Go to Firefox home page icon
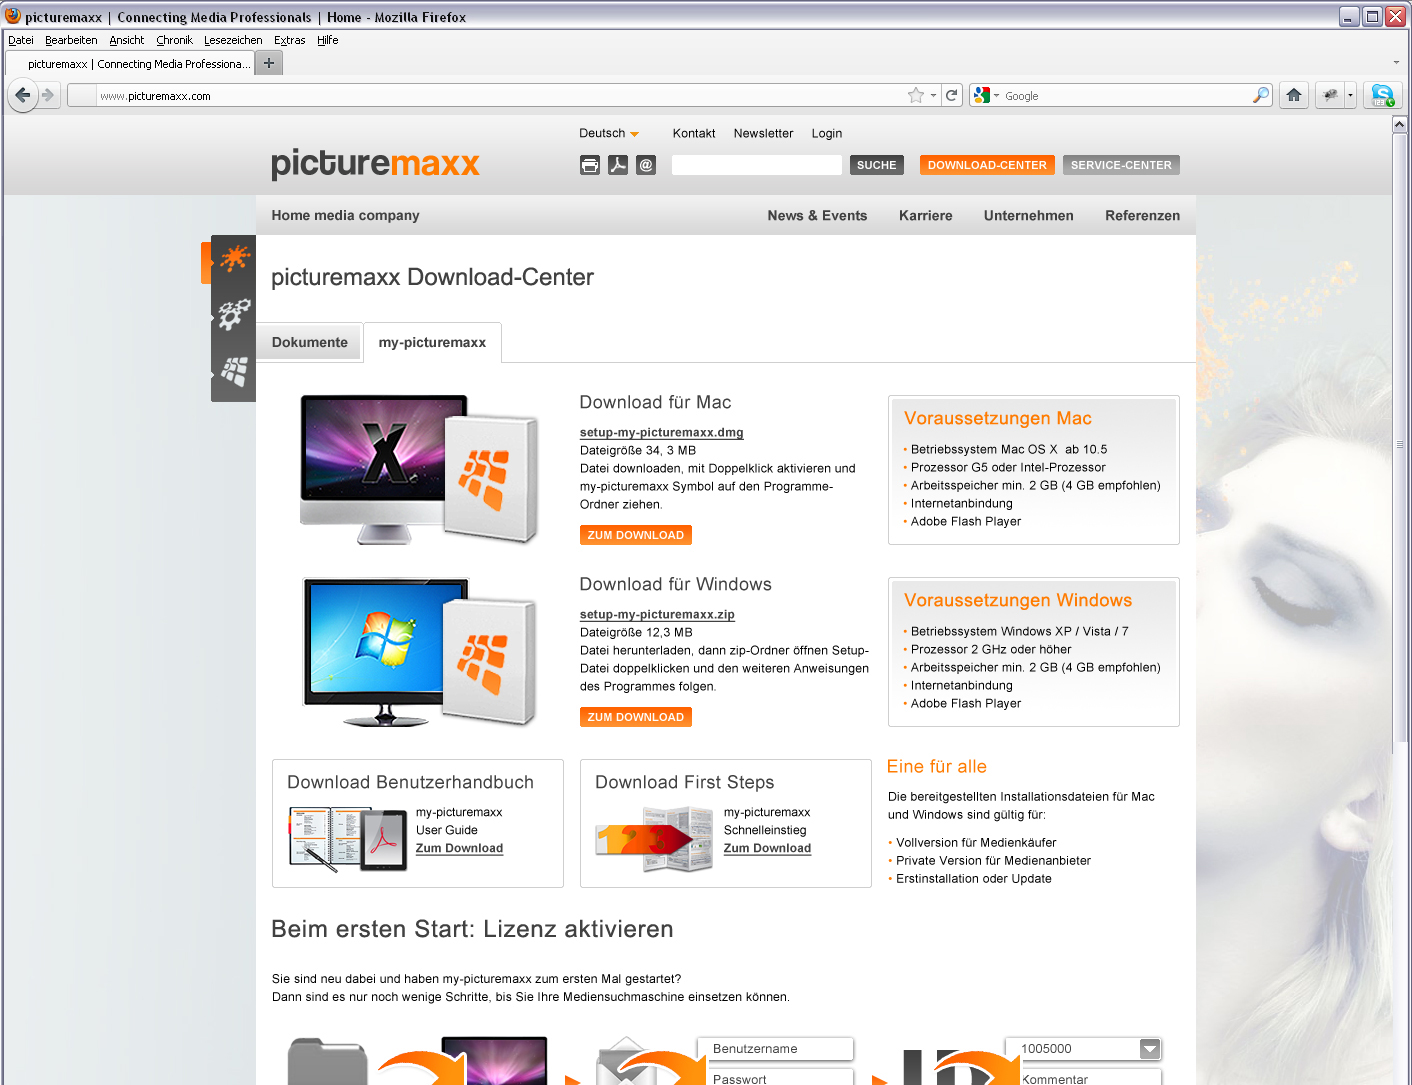Viewport: 1412px width, 1085px height. pyautogui.click(x=1294, y=95)
